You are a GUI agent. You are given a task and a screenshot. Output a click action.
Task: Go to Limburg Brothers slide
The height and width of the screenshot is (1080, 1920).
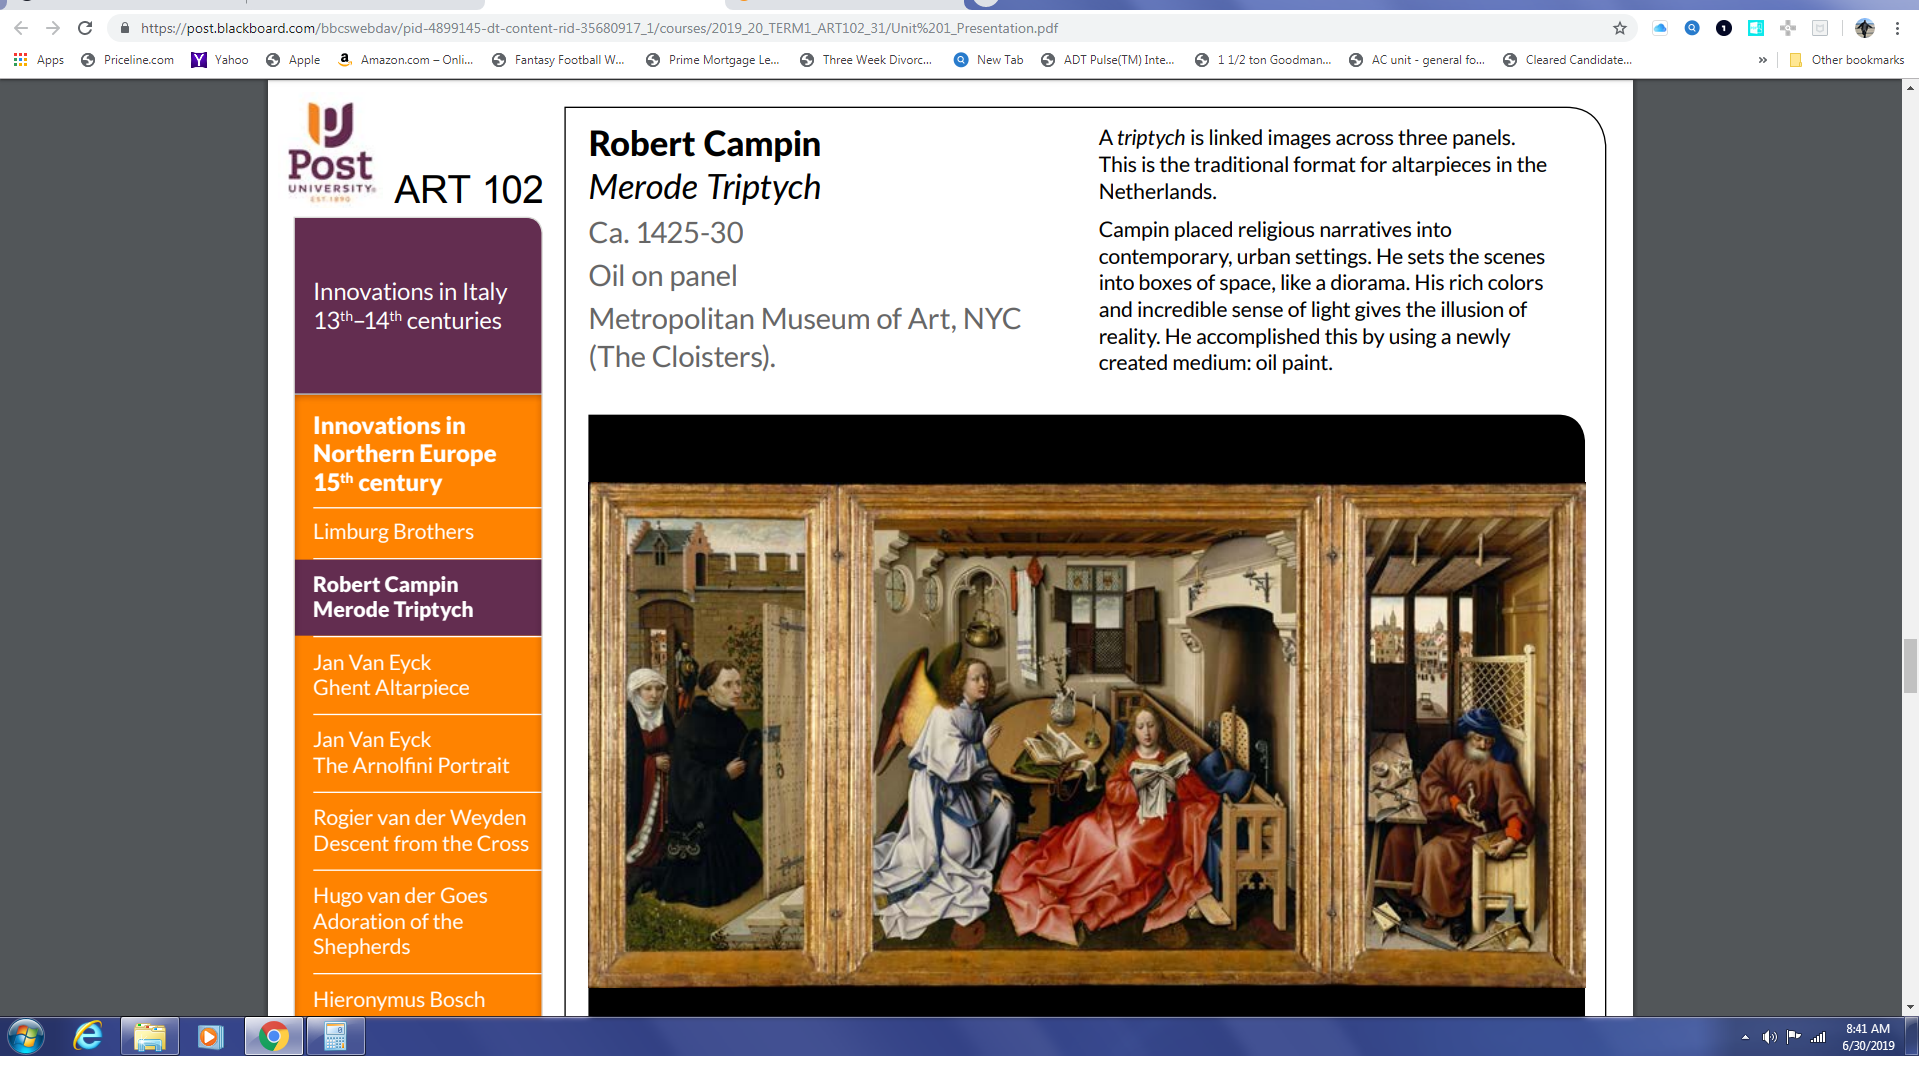(x=418, y=532)
